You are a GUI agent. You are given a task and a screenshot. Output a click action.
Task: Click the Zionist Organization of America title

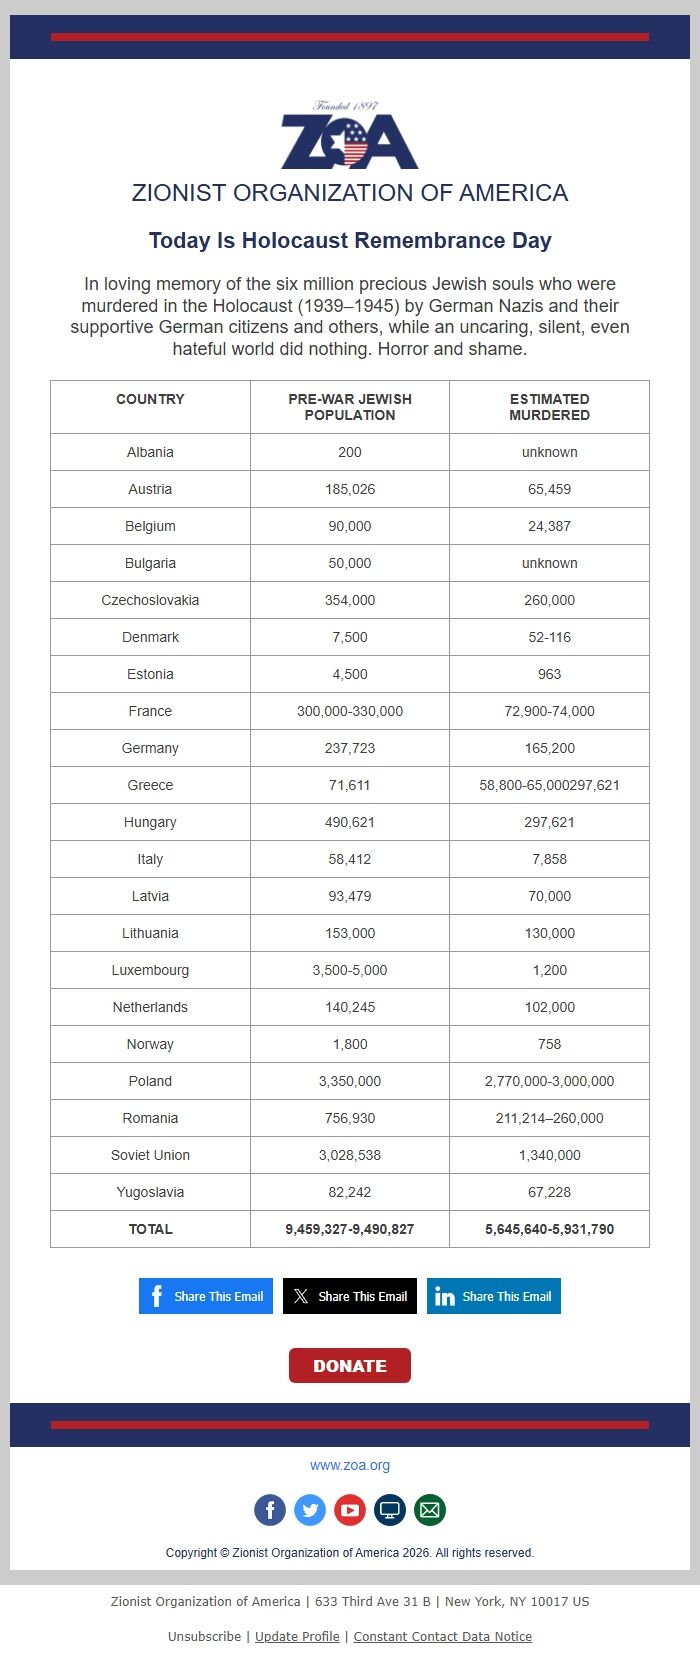tap(350, 193)
